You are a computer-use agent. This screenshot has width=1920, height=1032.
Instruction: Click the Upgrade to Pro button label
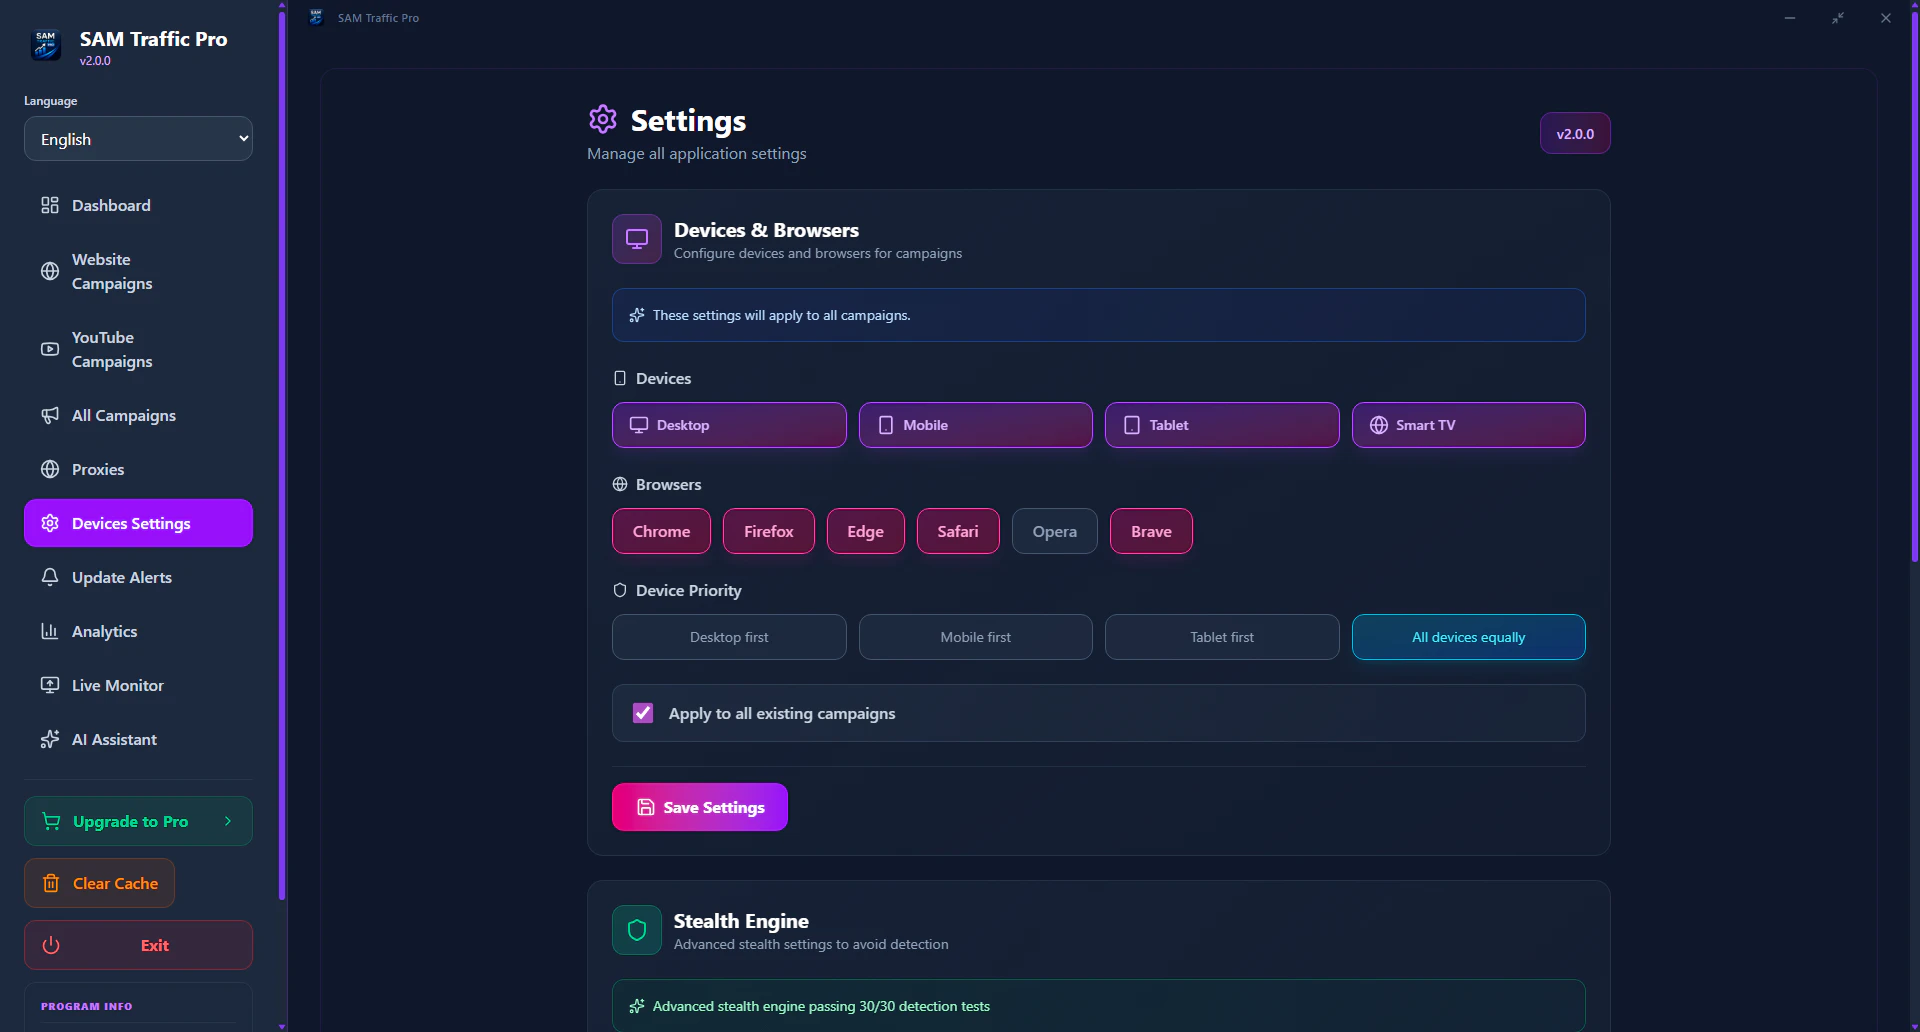tap(130, 821)
